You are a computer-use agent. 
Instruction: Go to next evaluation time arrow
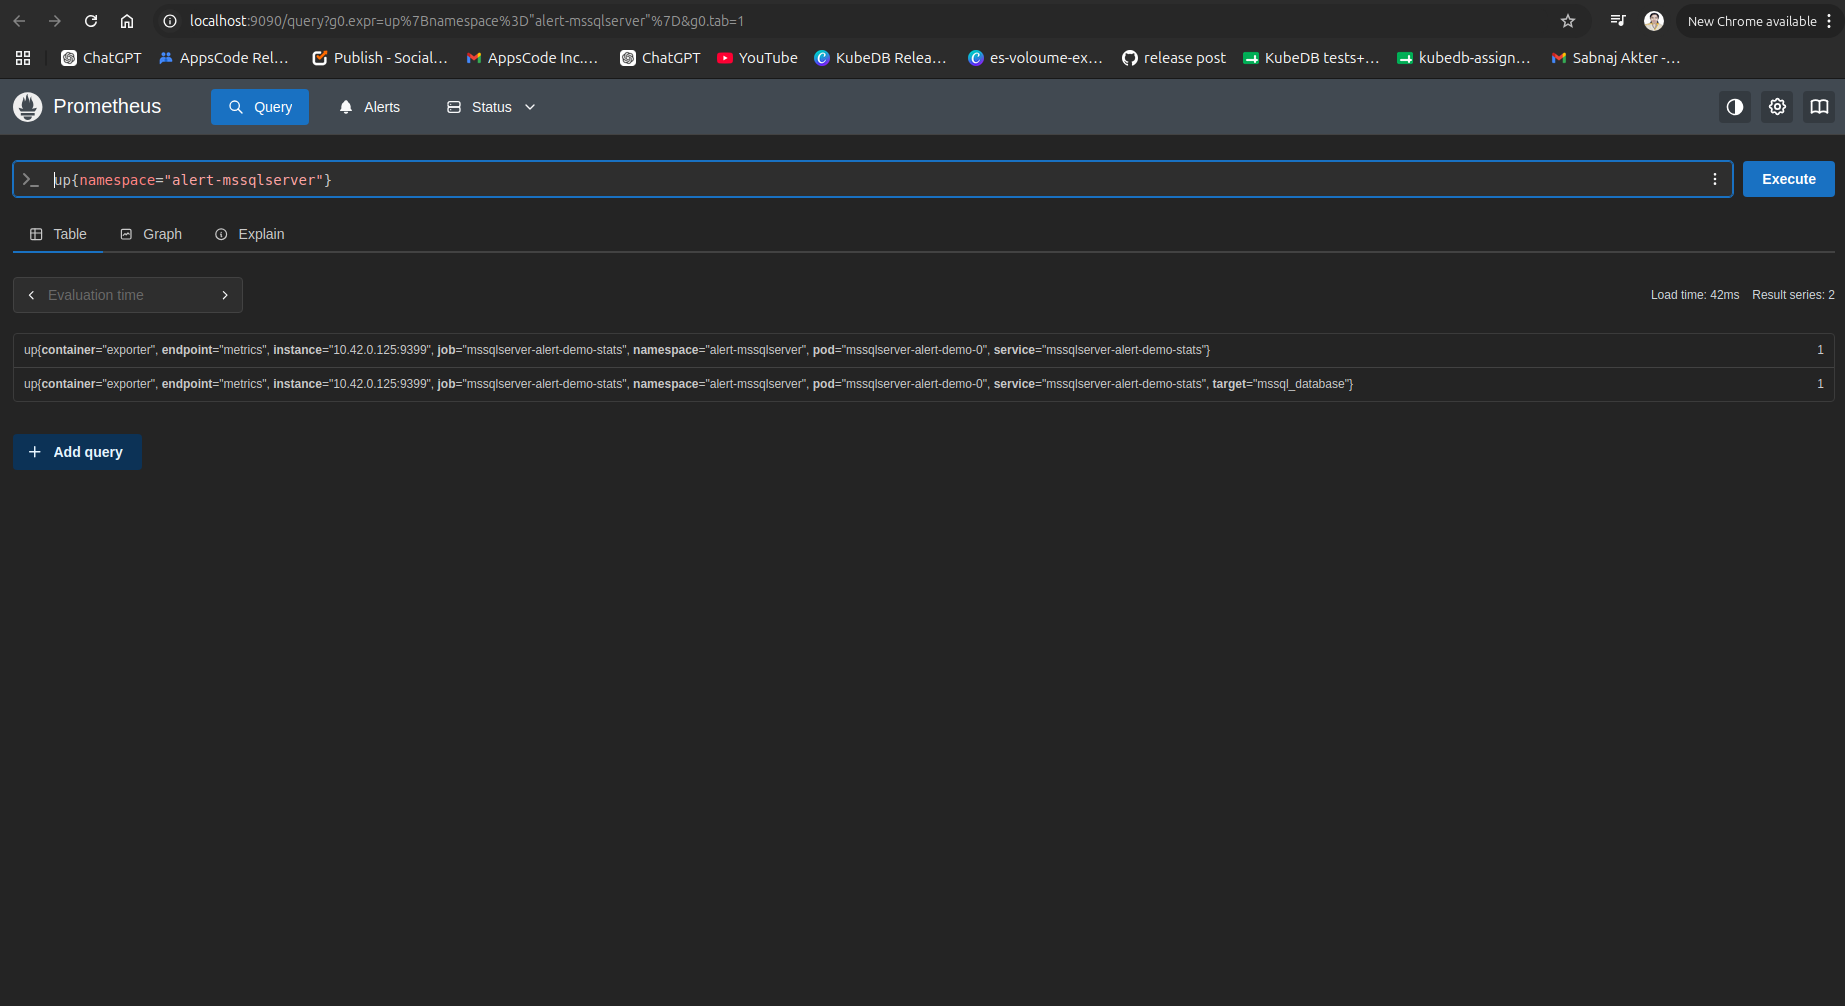tap(225, 295)
